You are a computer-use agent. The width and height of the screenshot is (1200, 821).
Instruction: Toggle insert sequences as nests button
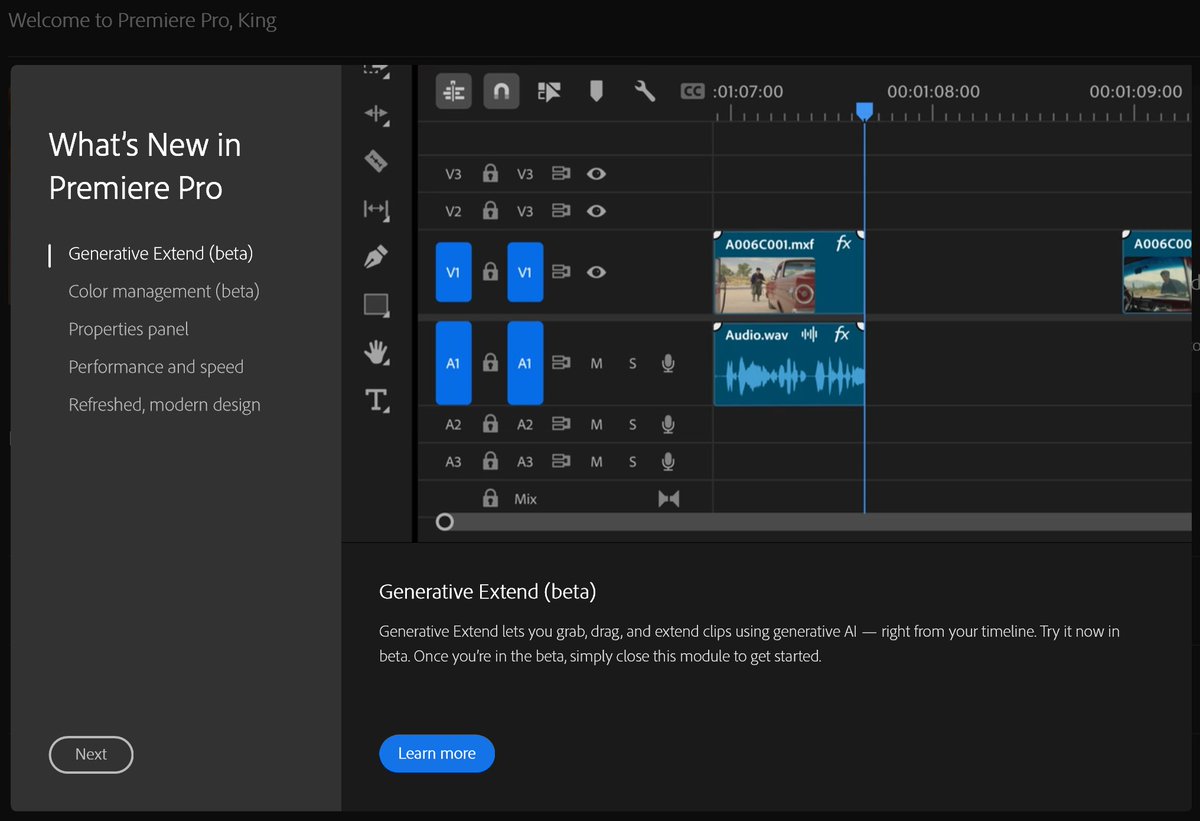454,92
